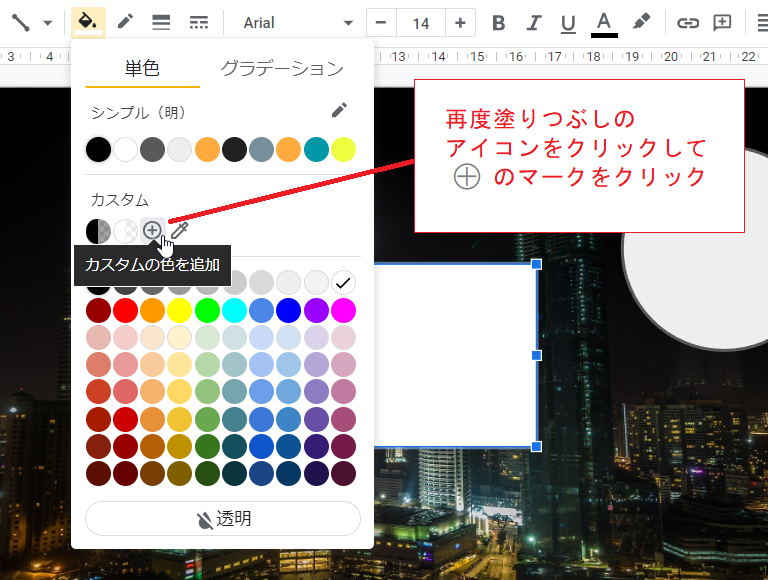
Task: Increase font size with plus button
Action: (460, 23)
